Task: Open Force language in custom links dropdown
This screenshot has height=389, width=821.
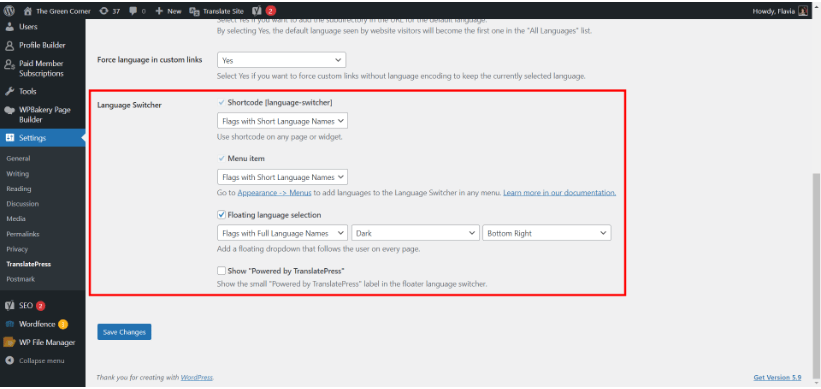Action: 282,60
